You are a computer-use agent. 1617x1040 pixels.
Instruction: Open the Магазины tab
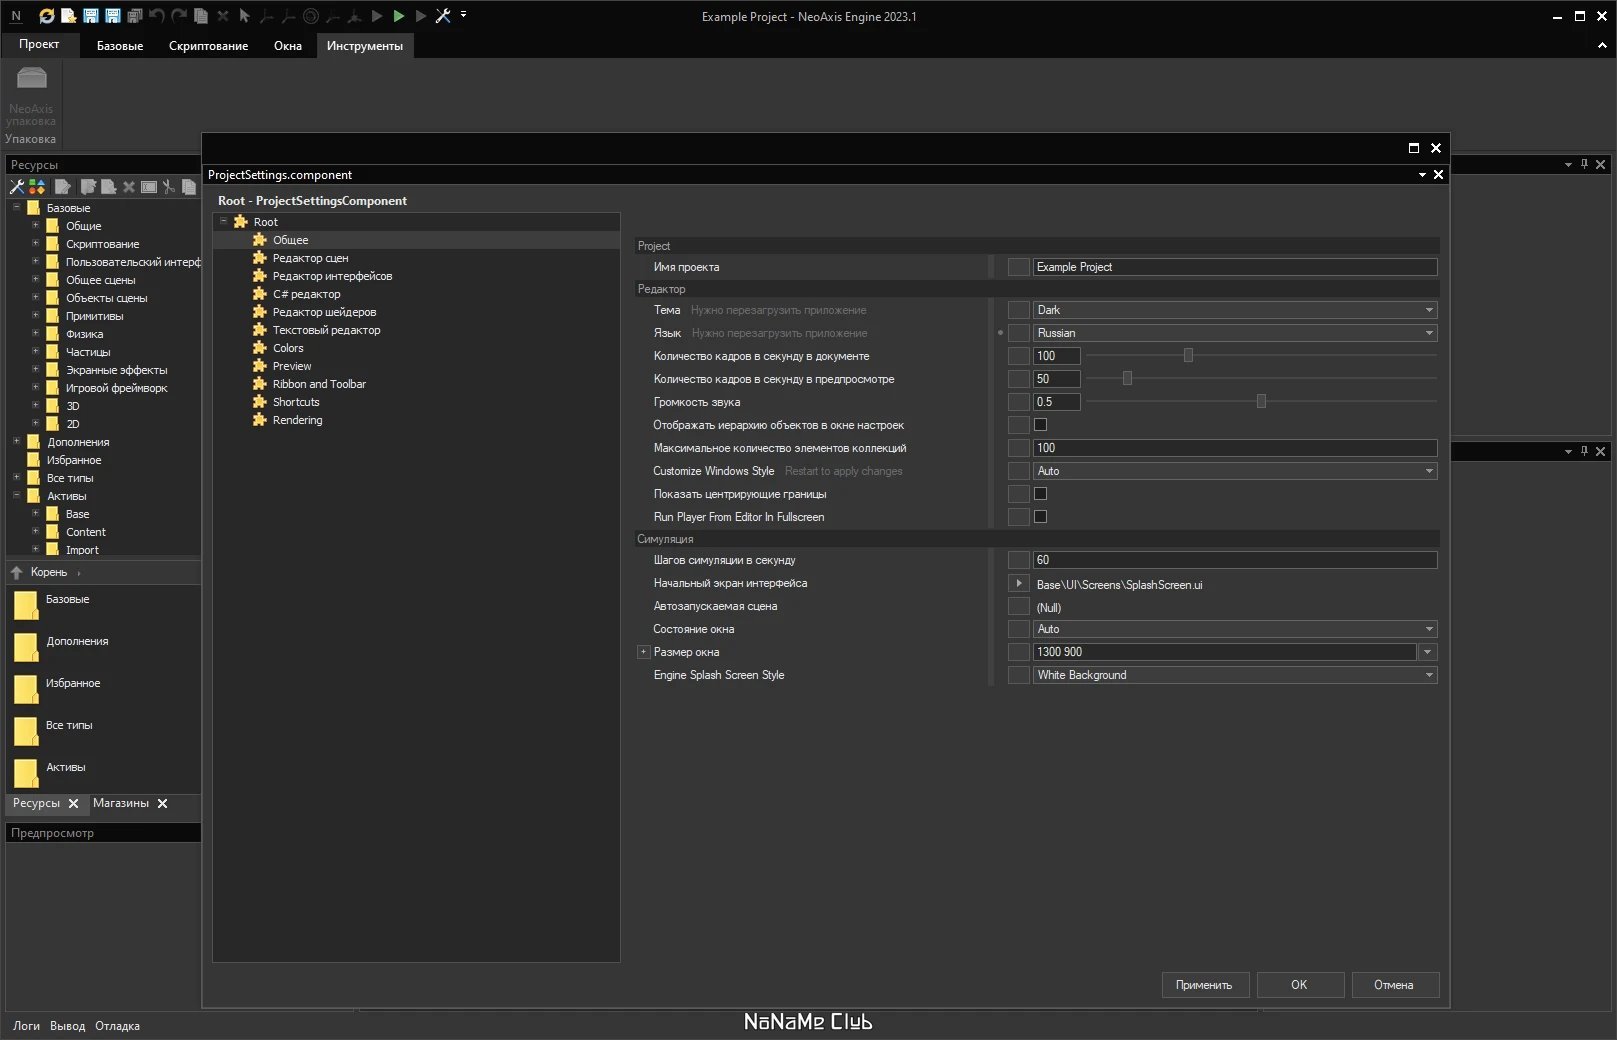(121, 803)
